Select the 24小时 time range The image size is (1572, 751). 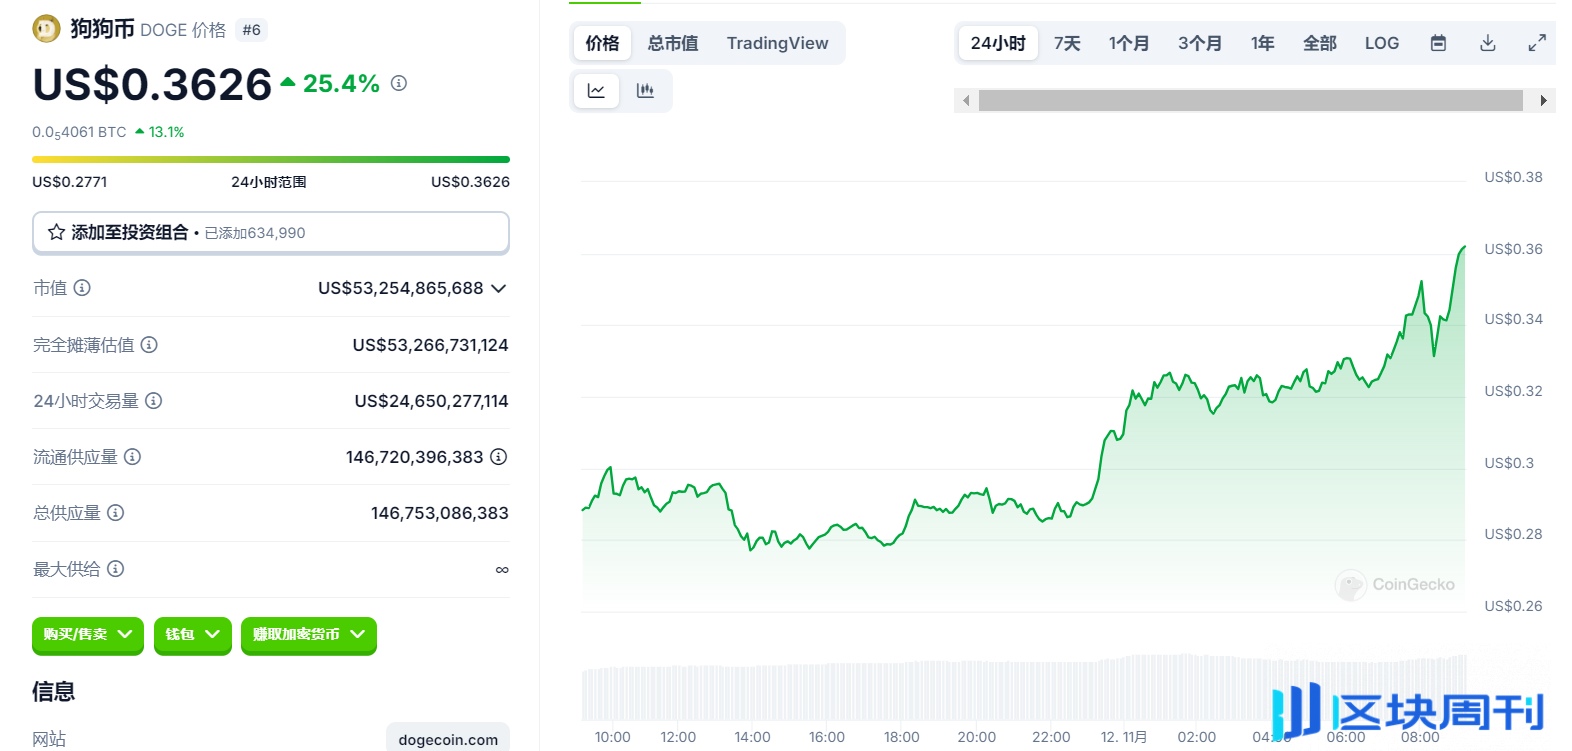pyautogui.click(x=998, y=43)
